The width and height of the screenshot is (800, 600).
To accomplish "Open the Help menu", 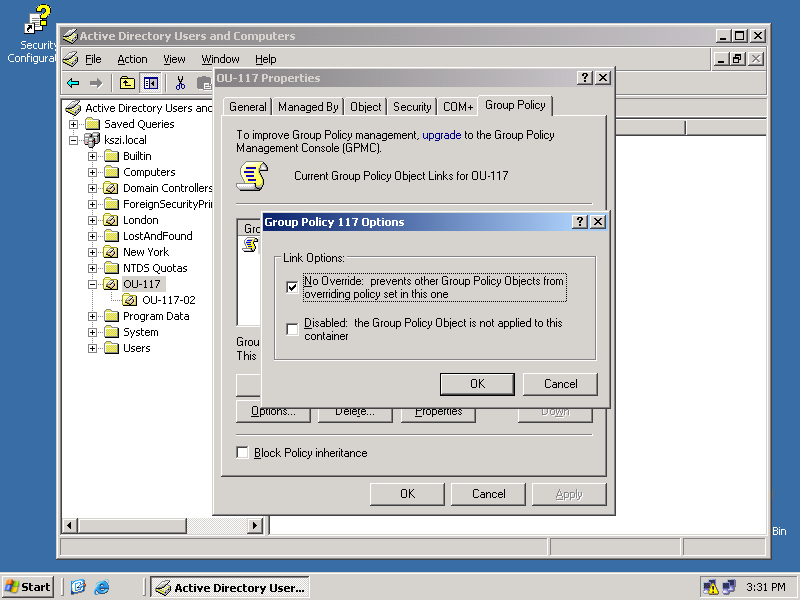I will 265,59.
